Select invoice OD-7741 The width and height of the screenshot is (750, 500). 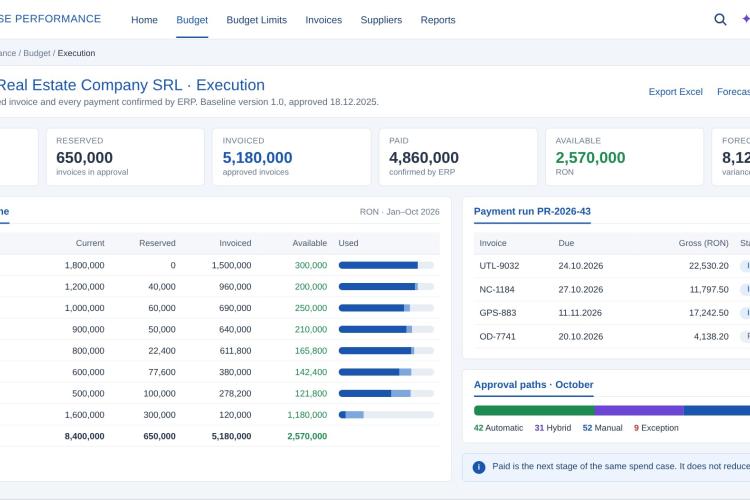pos(497,336)
